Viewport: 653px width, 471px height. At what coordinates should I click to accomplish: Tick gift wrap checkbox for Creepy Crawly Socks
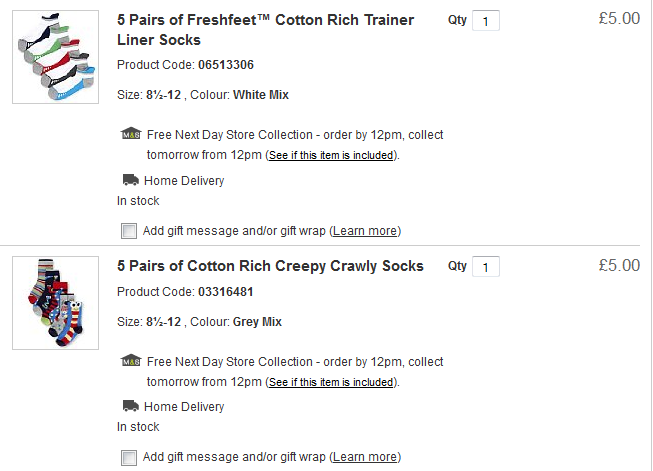(x=128, y=457)
